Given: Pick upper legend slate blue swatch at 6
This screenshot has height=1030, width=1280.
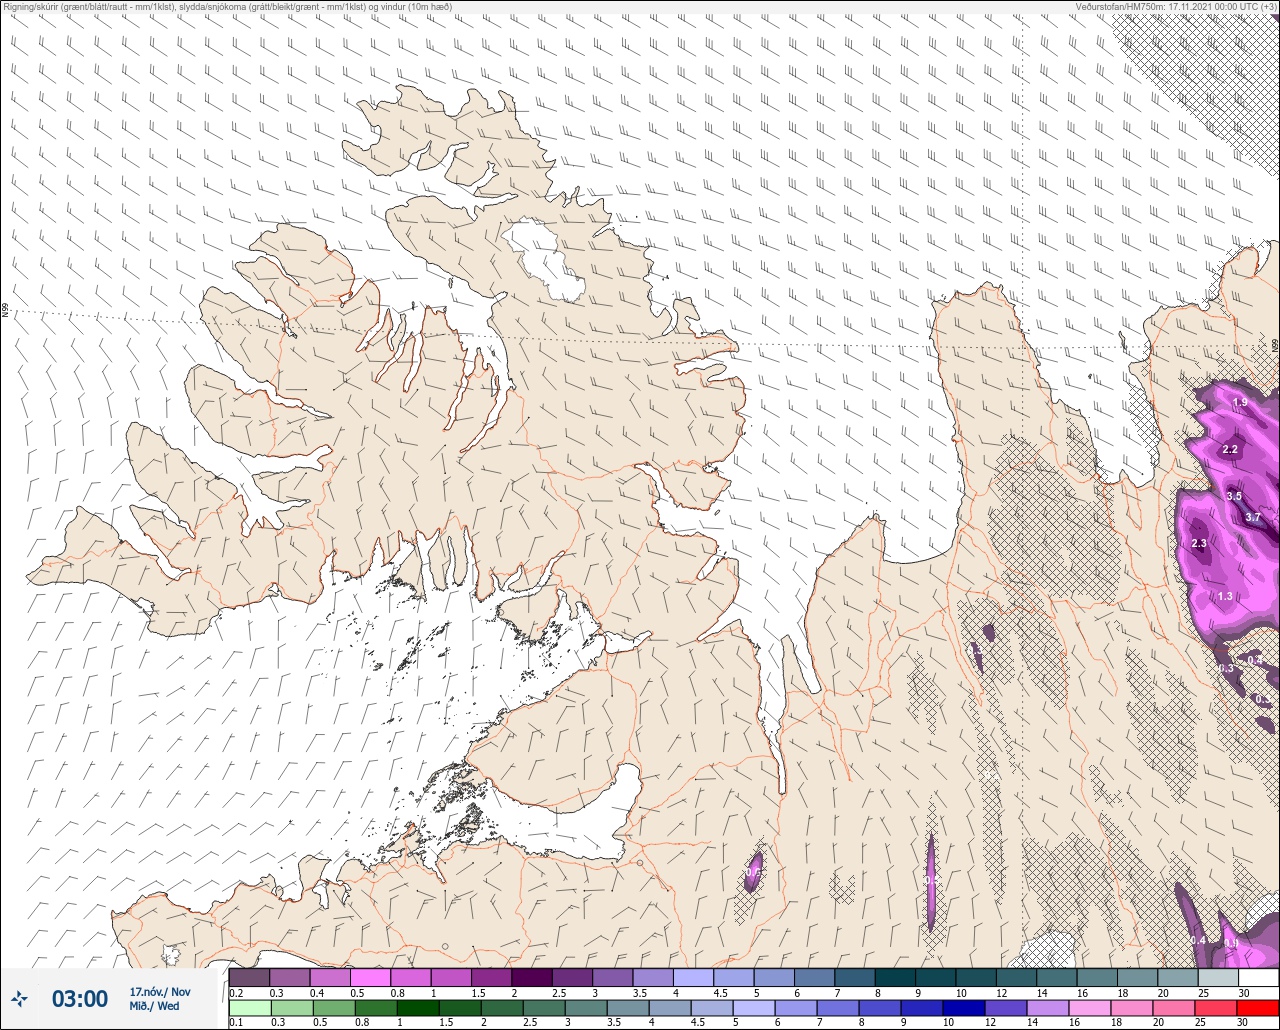Looking at the screenshot, I should (814, 977).
